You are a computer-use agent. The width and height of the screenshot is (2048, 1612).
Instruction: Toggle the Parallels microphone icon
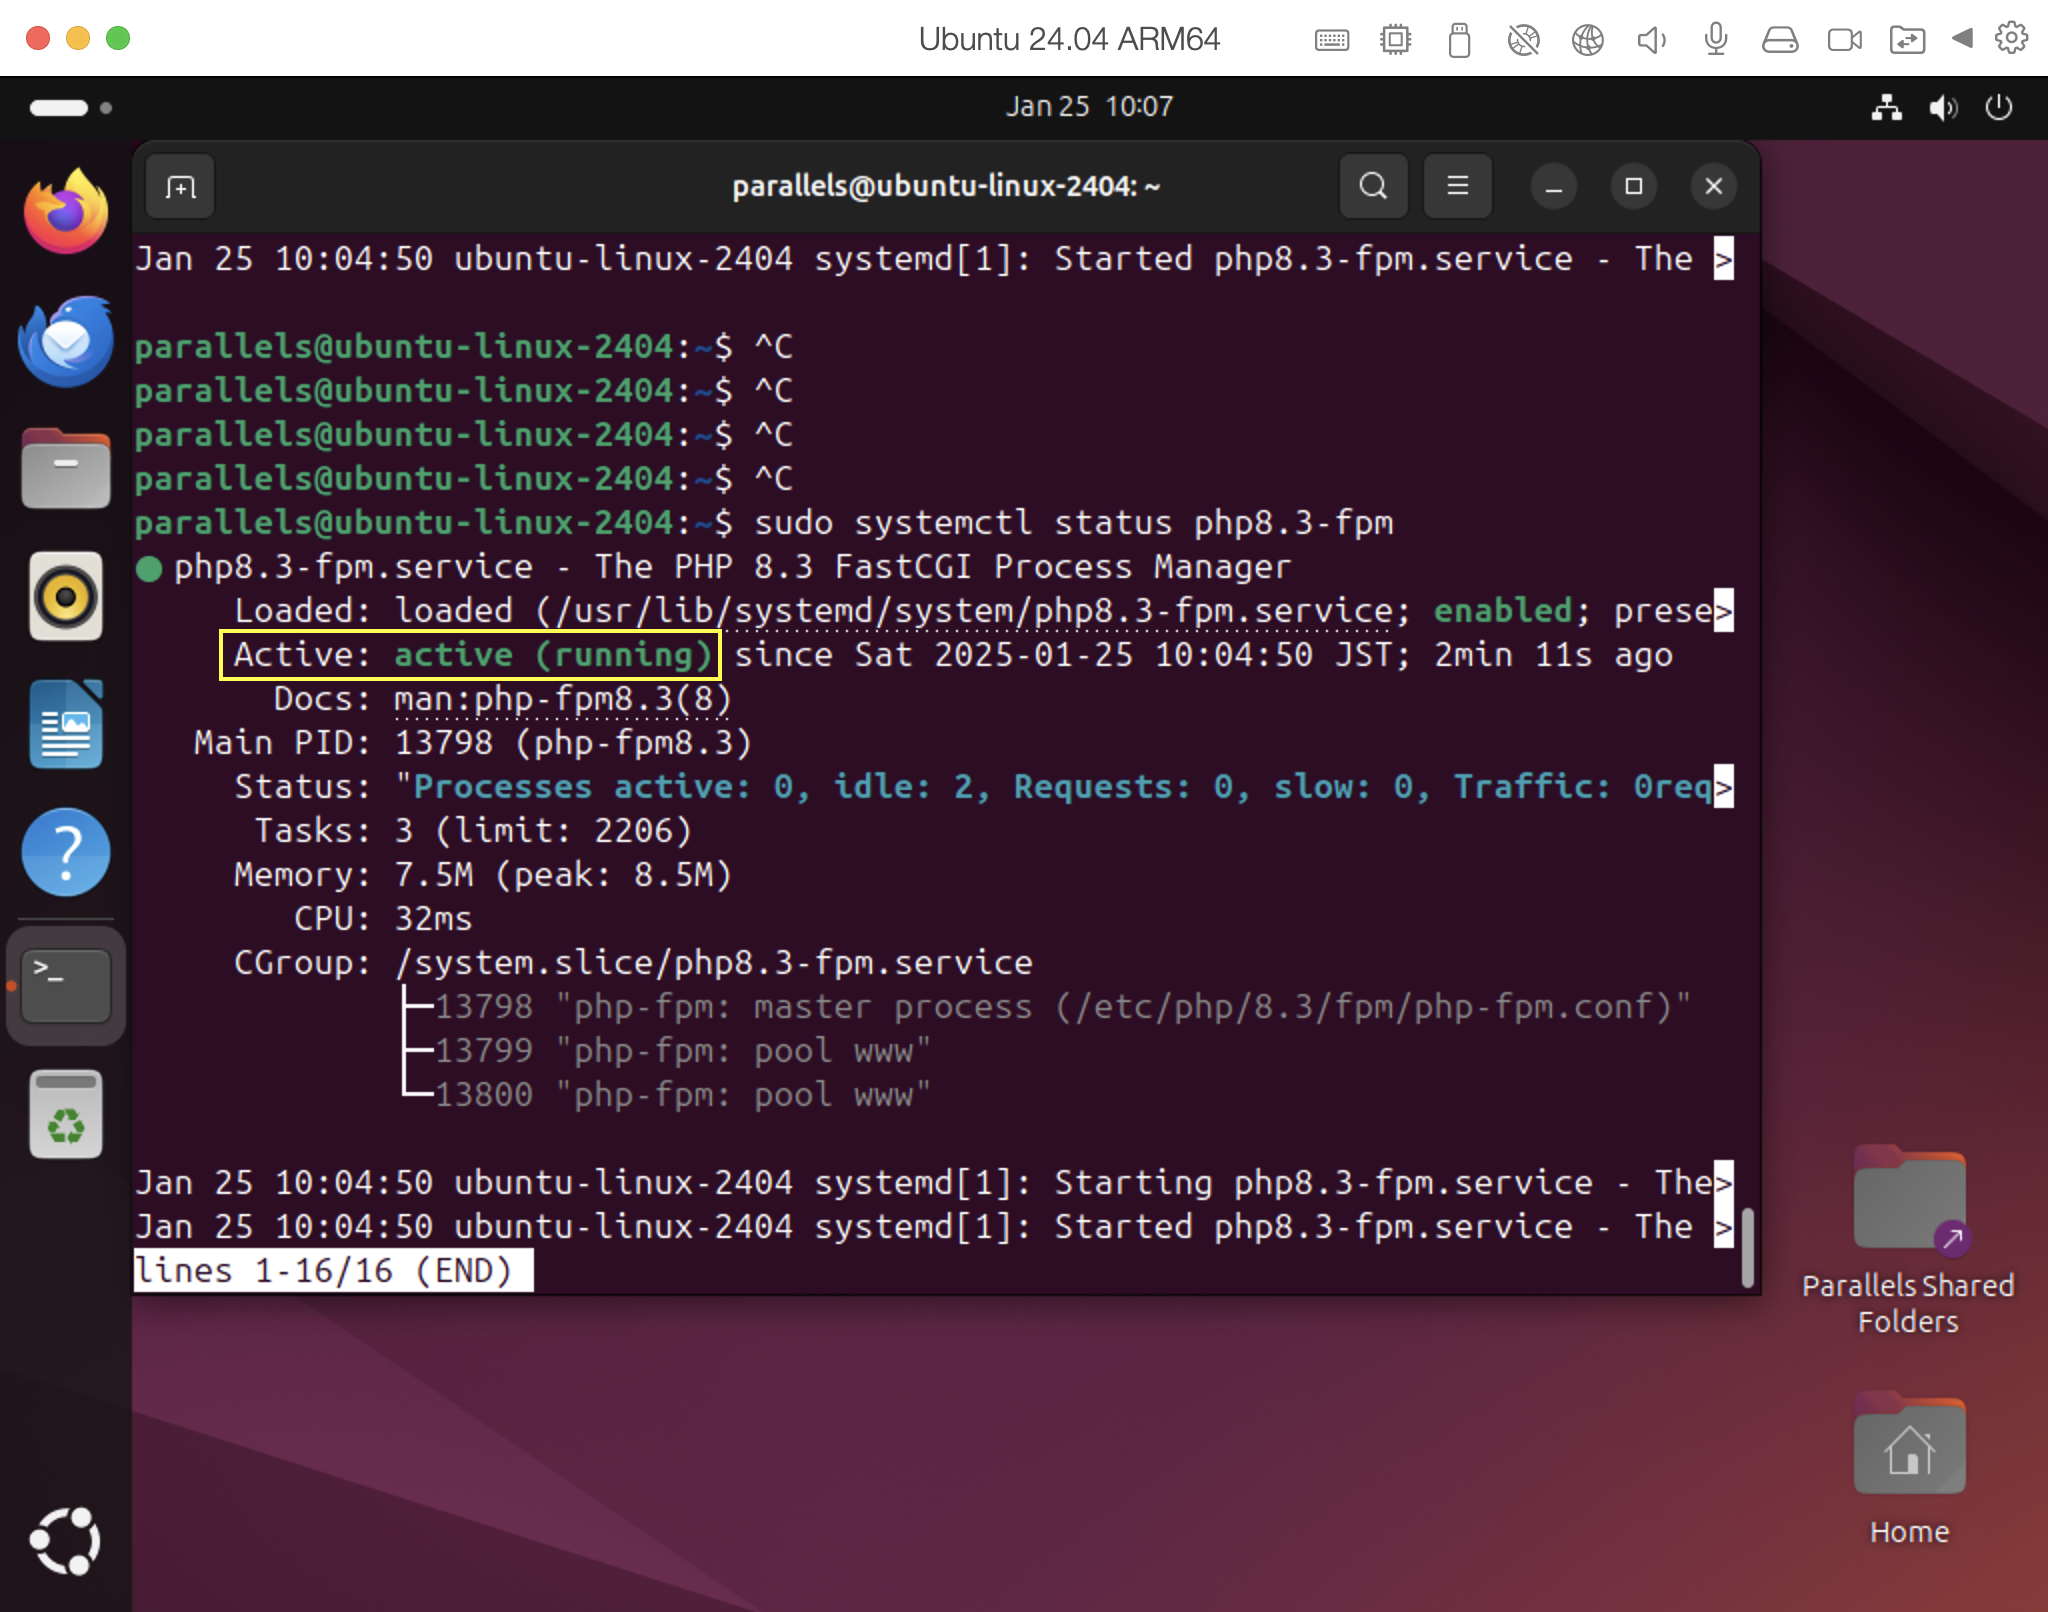click(x=1715, y=39)
